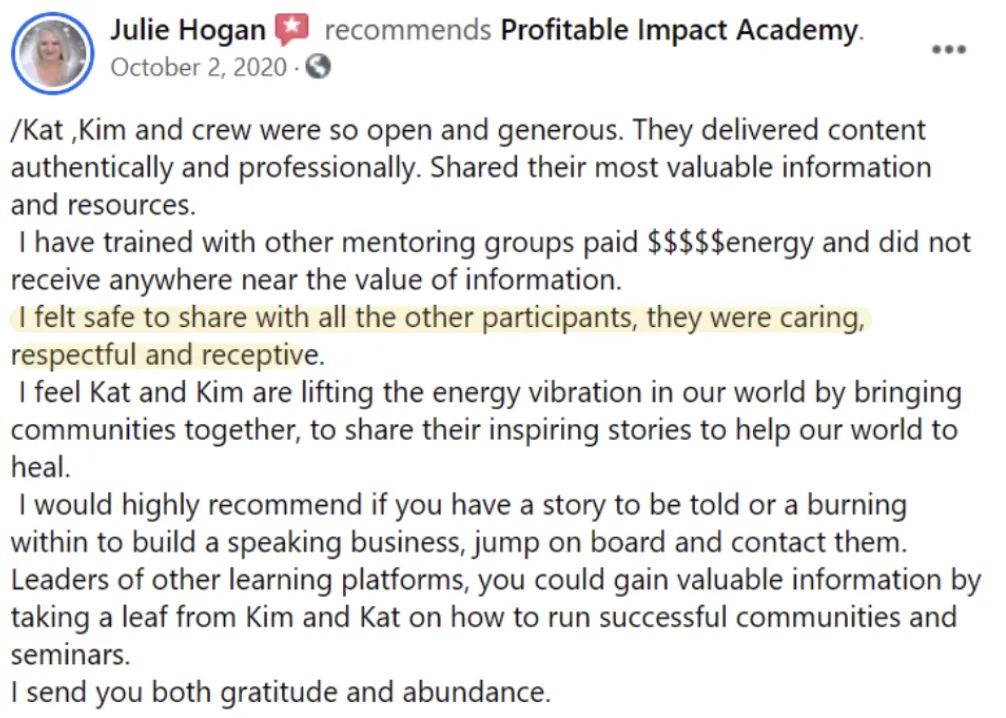Click the "$$$$$energy" text

pyautogui.click(x=730, y=243)
